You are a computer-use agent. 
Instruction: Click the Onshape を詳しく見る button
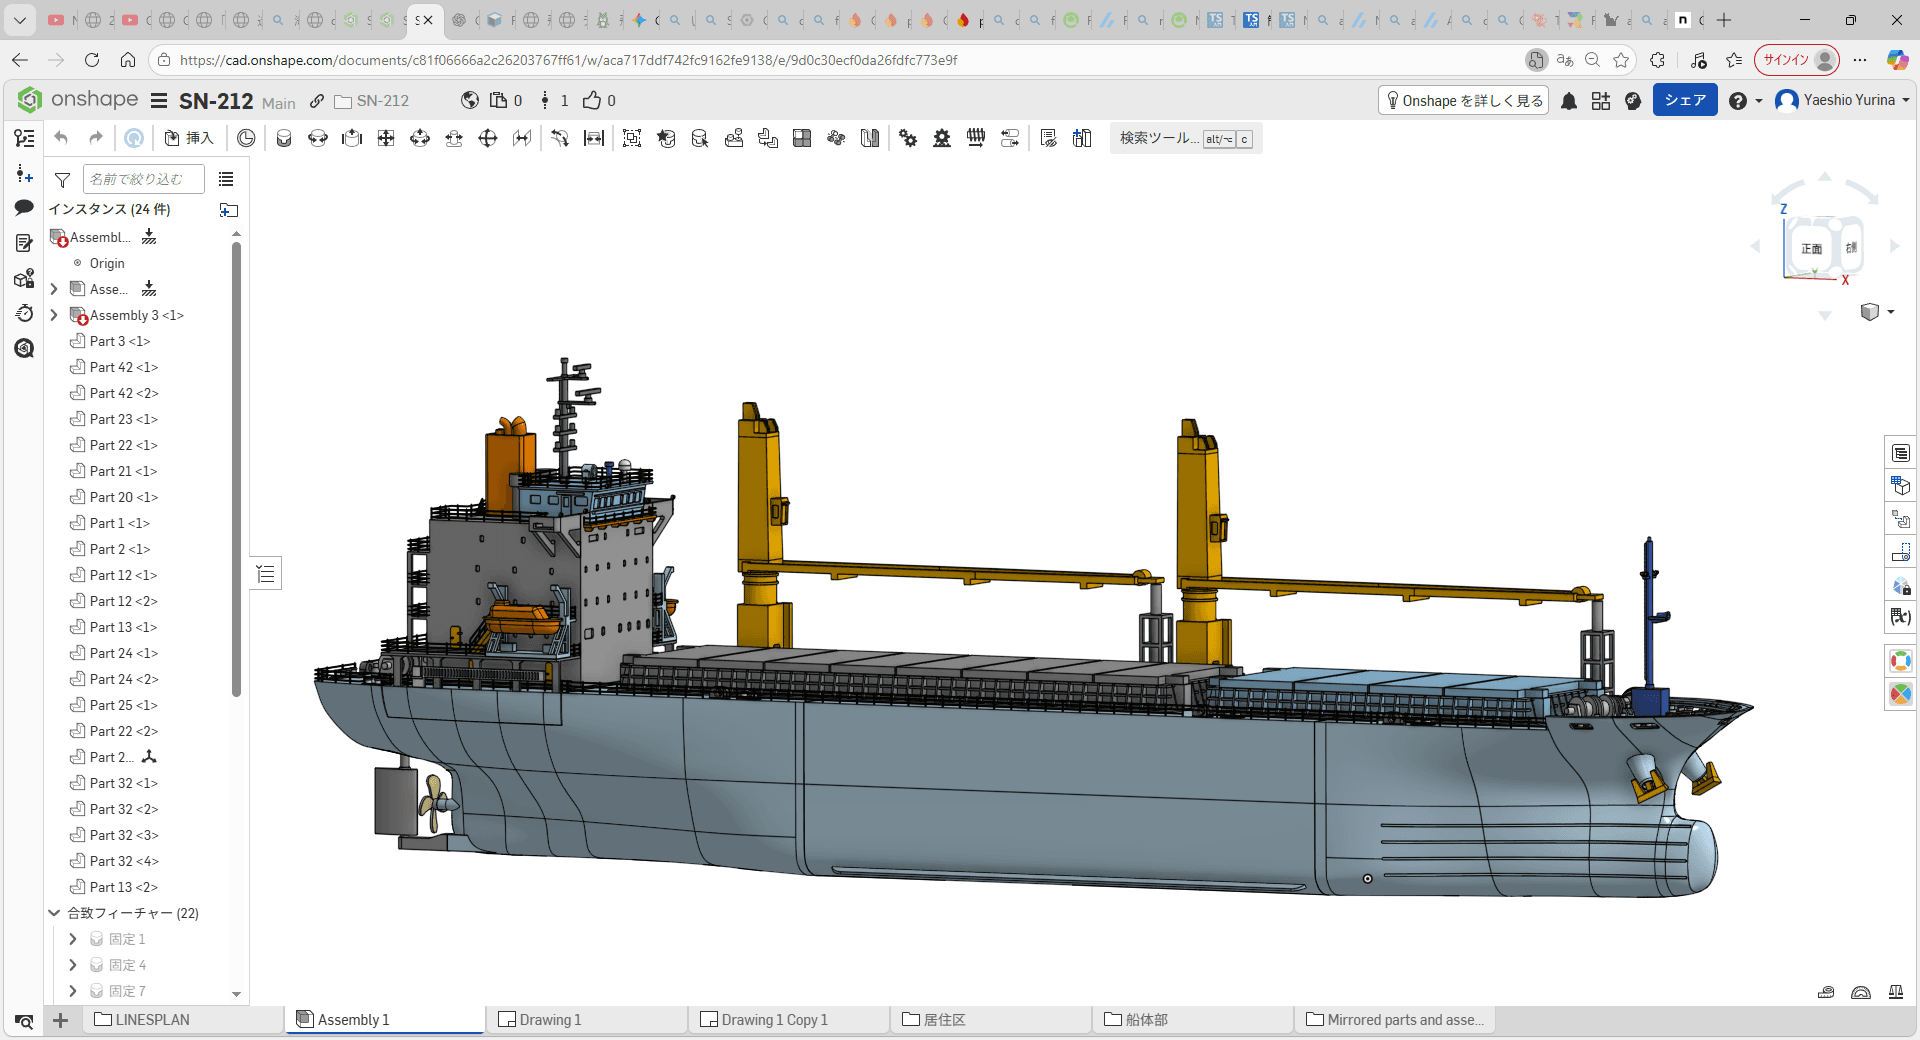point(1463,100)
